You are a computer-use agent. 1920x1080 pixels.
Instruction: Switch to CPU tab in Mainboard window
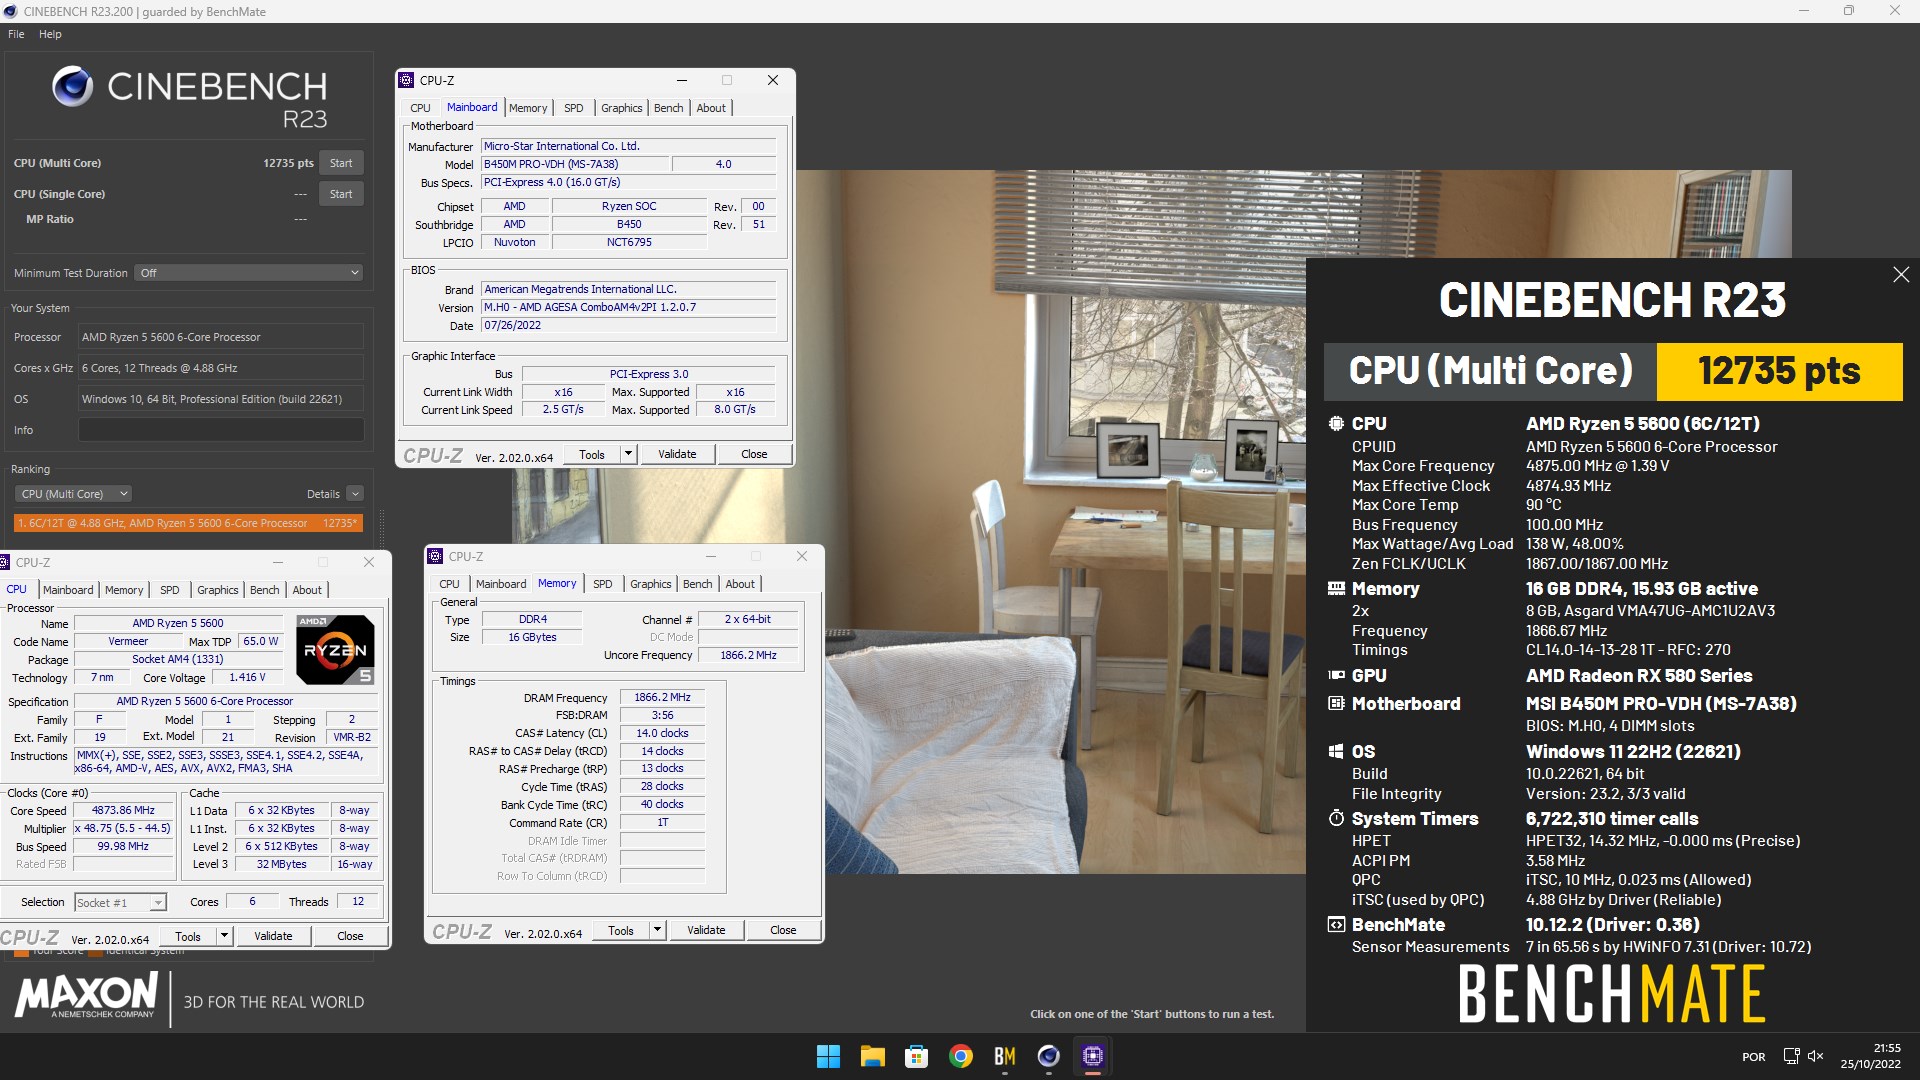point(420,108)
